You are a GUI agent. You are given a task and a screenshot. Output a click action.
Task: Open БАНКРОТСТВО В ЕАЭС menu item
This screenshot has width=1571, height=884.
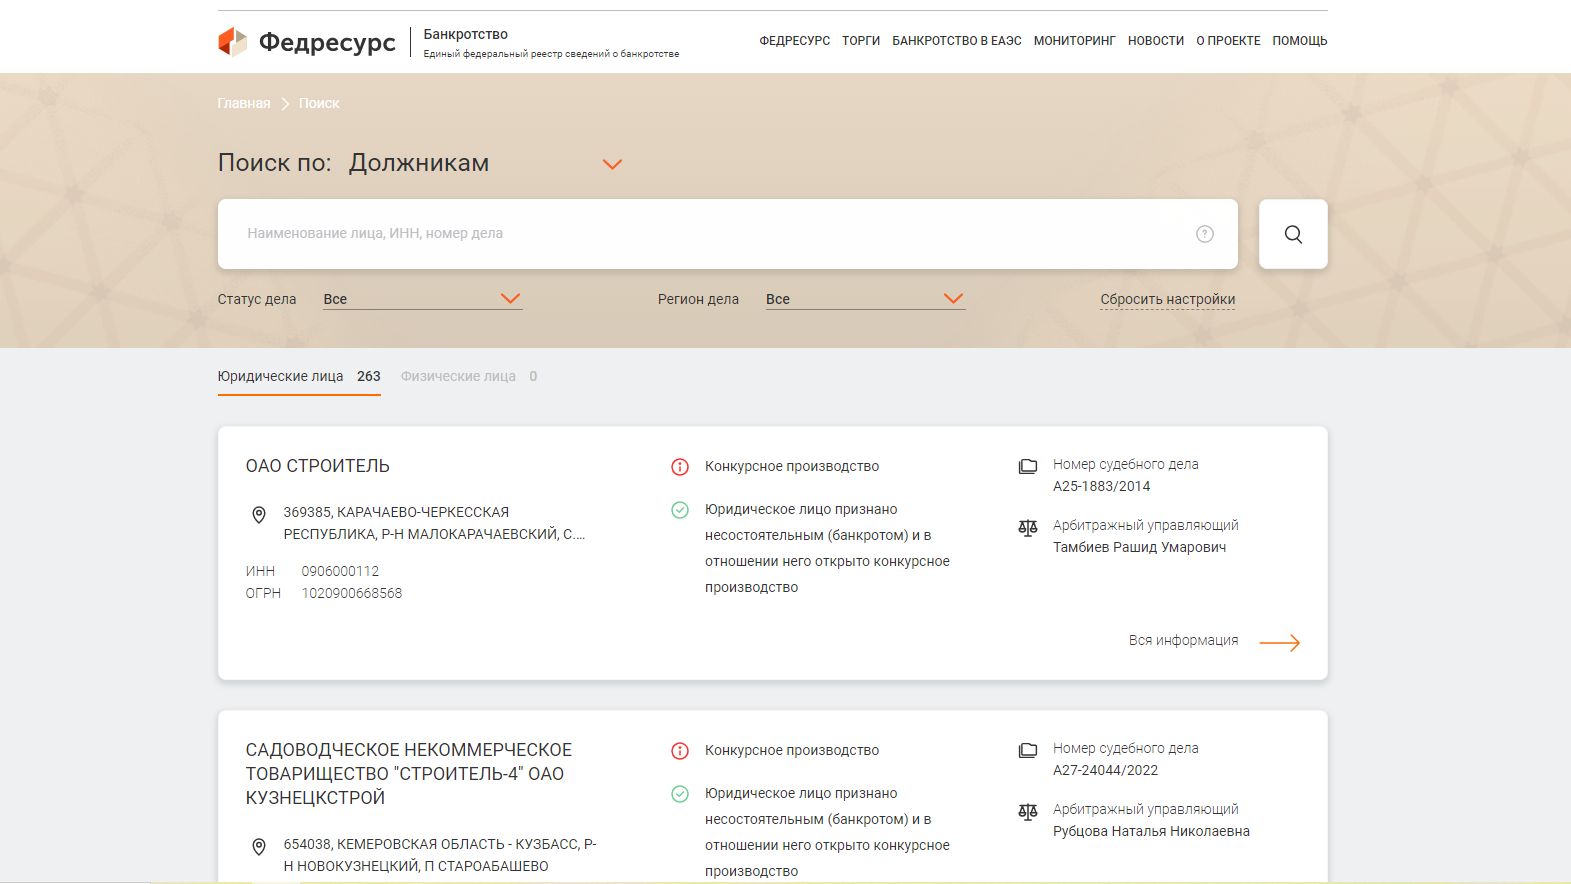tap(957, 41)
